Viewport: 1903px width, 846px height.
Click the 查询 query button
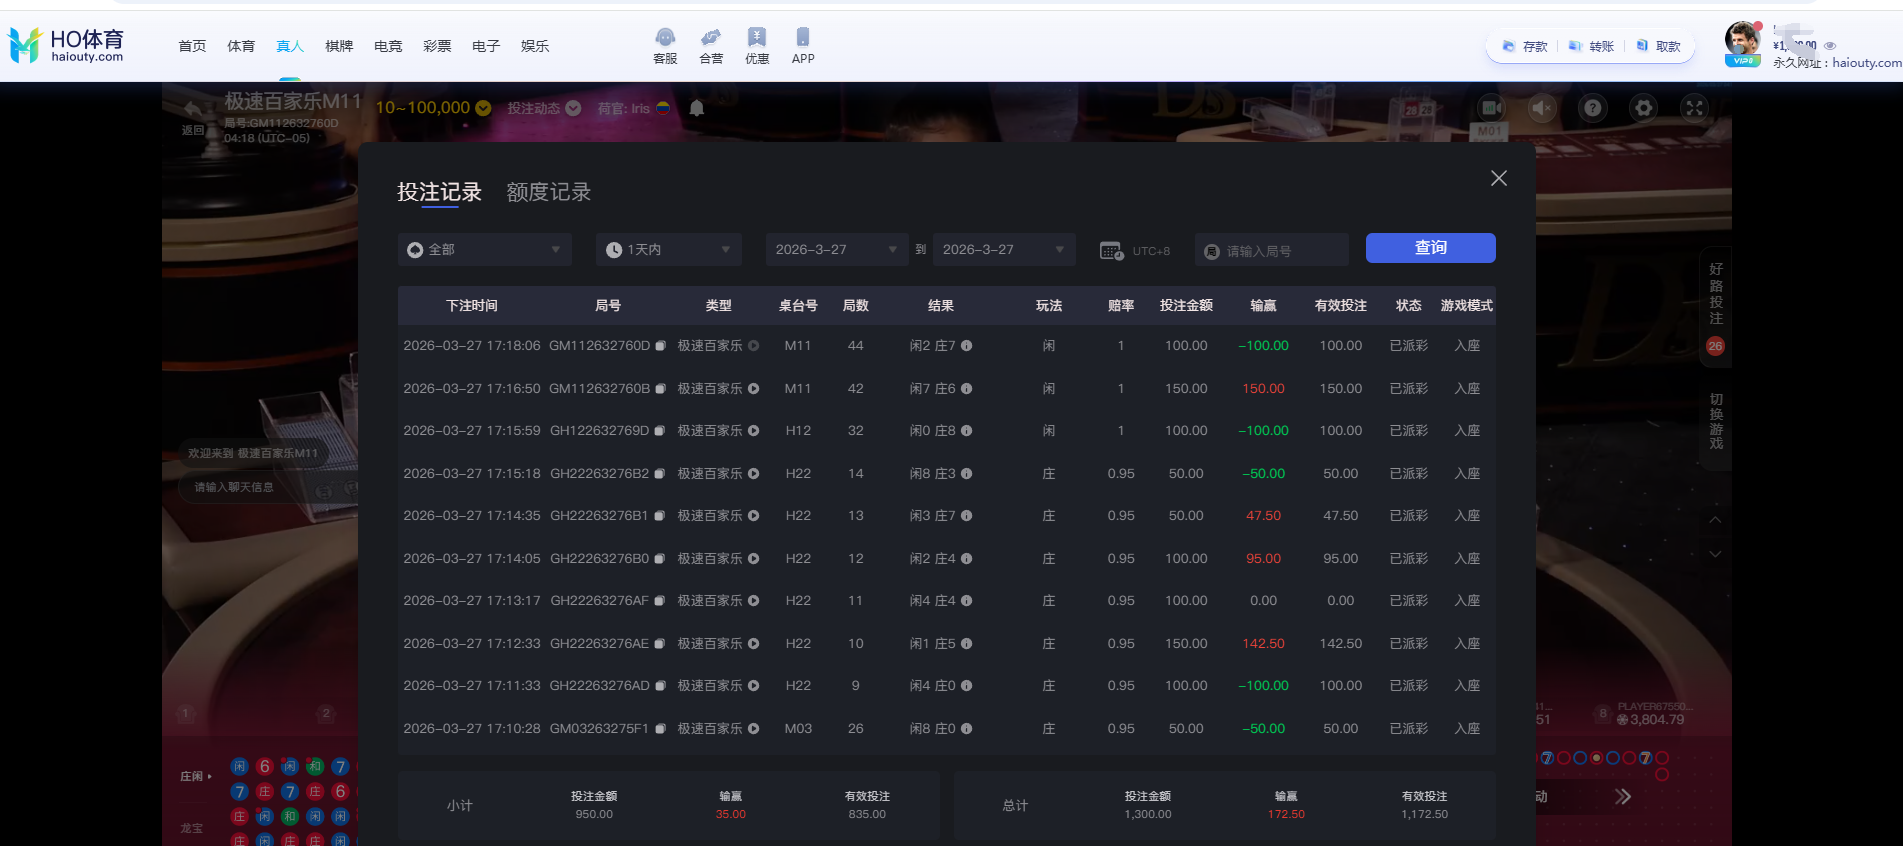pyautogui.click(x=1430, y=248)
